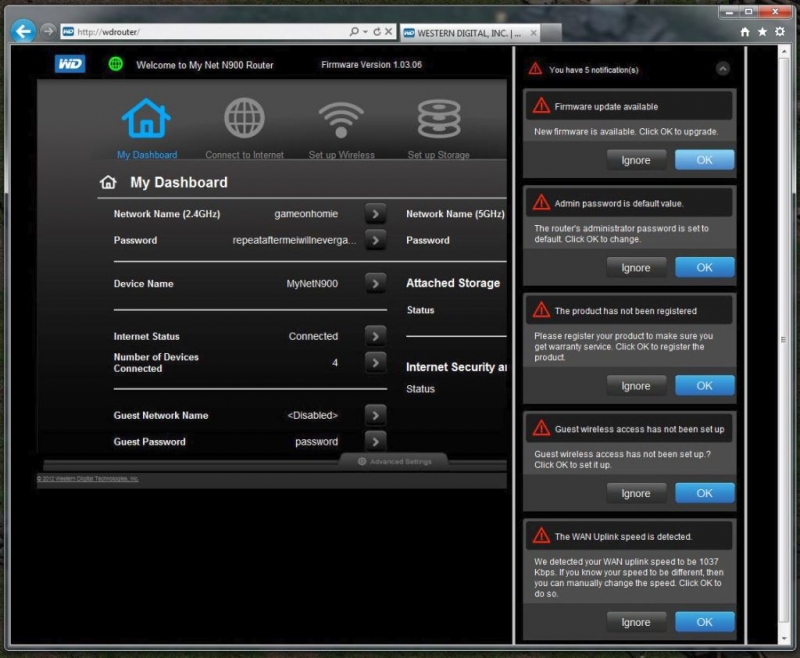
Task: Open the browser favorites star icon
Action: (762, 32)
